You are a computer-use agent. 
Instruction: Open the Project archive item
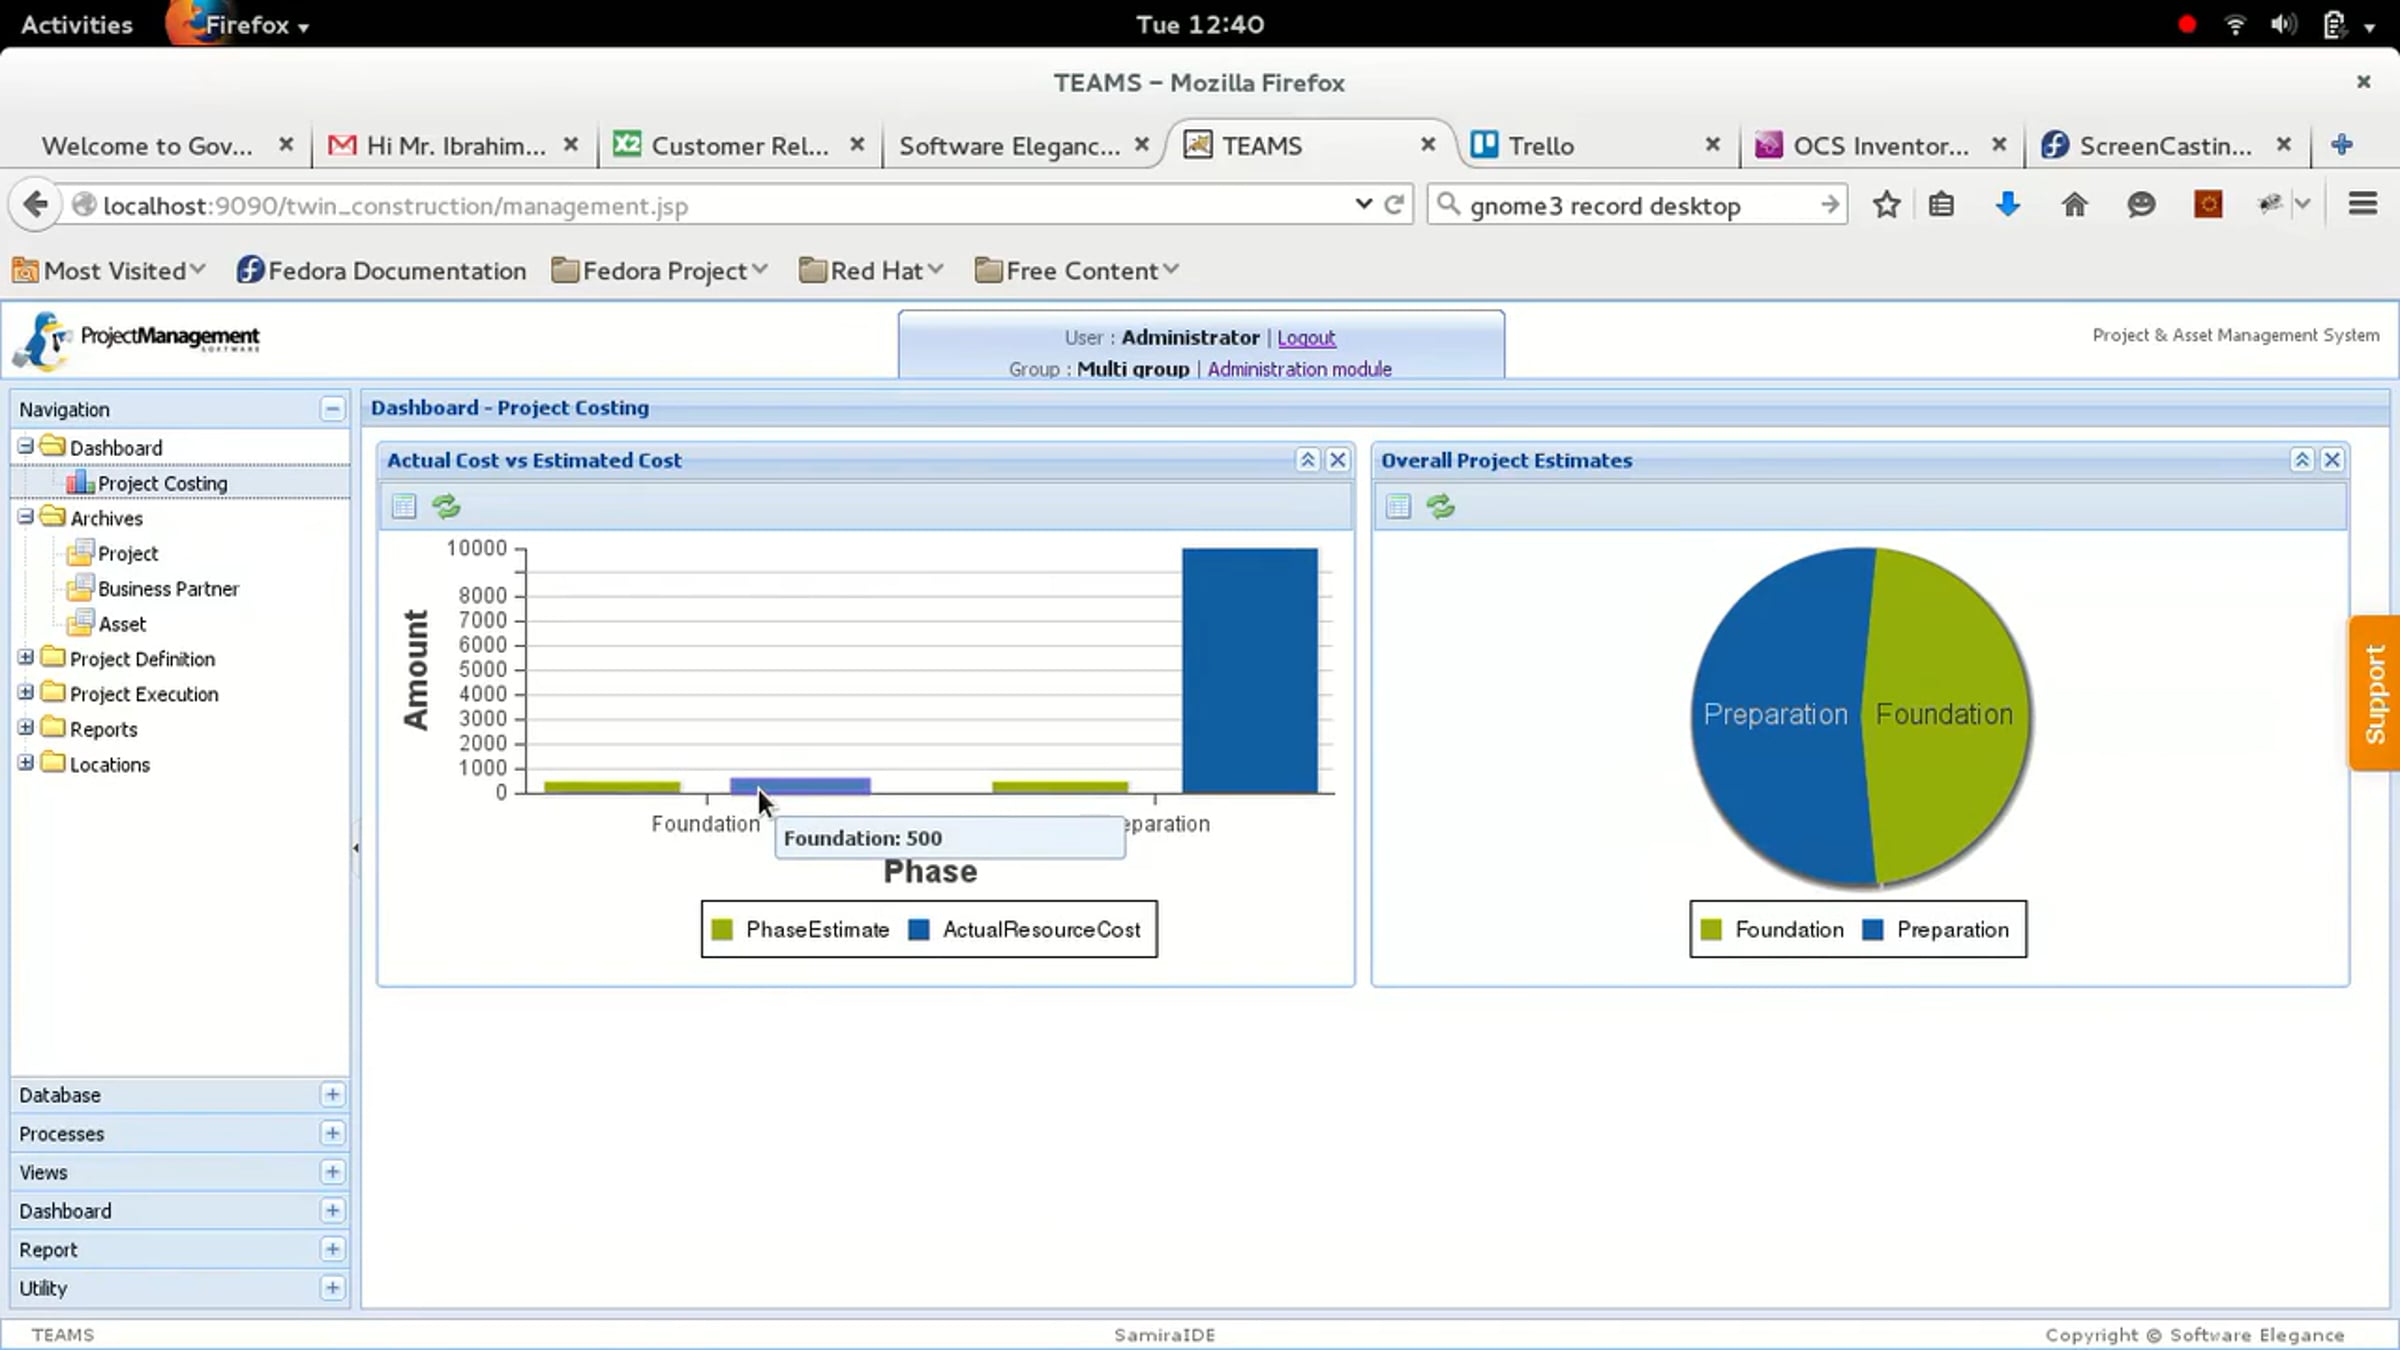pyautogui.click(x=128, y=553)
